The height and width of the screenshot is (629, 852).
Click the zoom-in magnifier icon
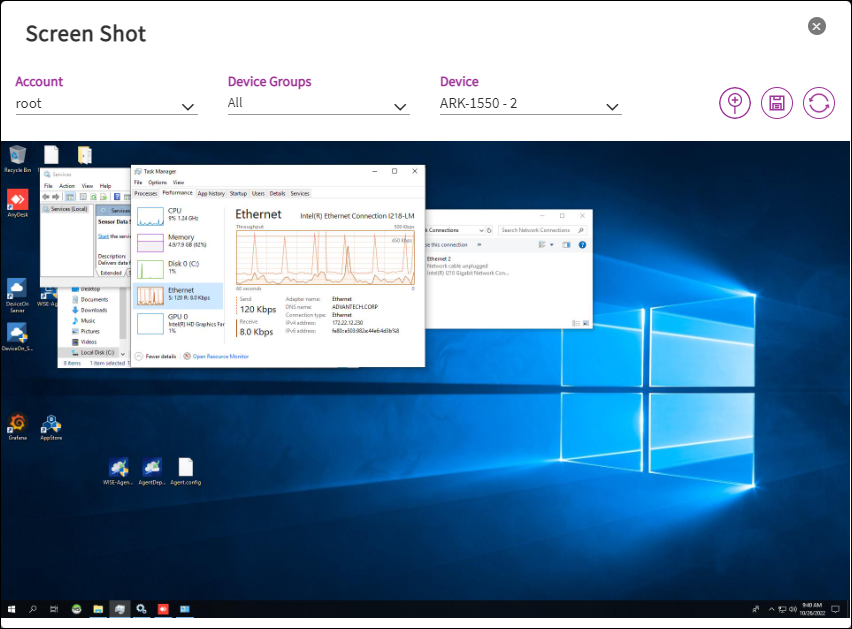(x=735, y=103)
